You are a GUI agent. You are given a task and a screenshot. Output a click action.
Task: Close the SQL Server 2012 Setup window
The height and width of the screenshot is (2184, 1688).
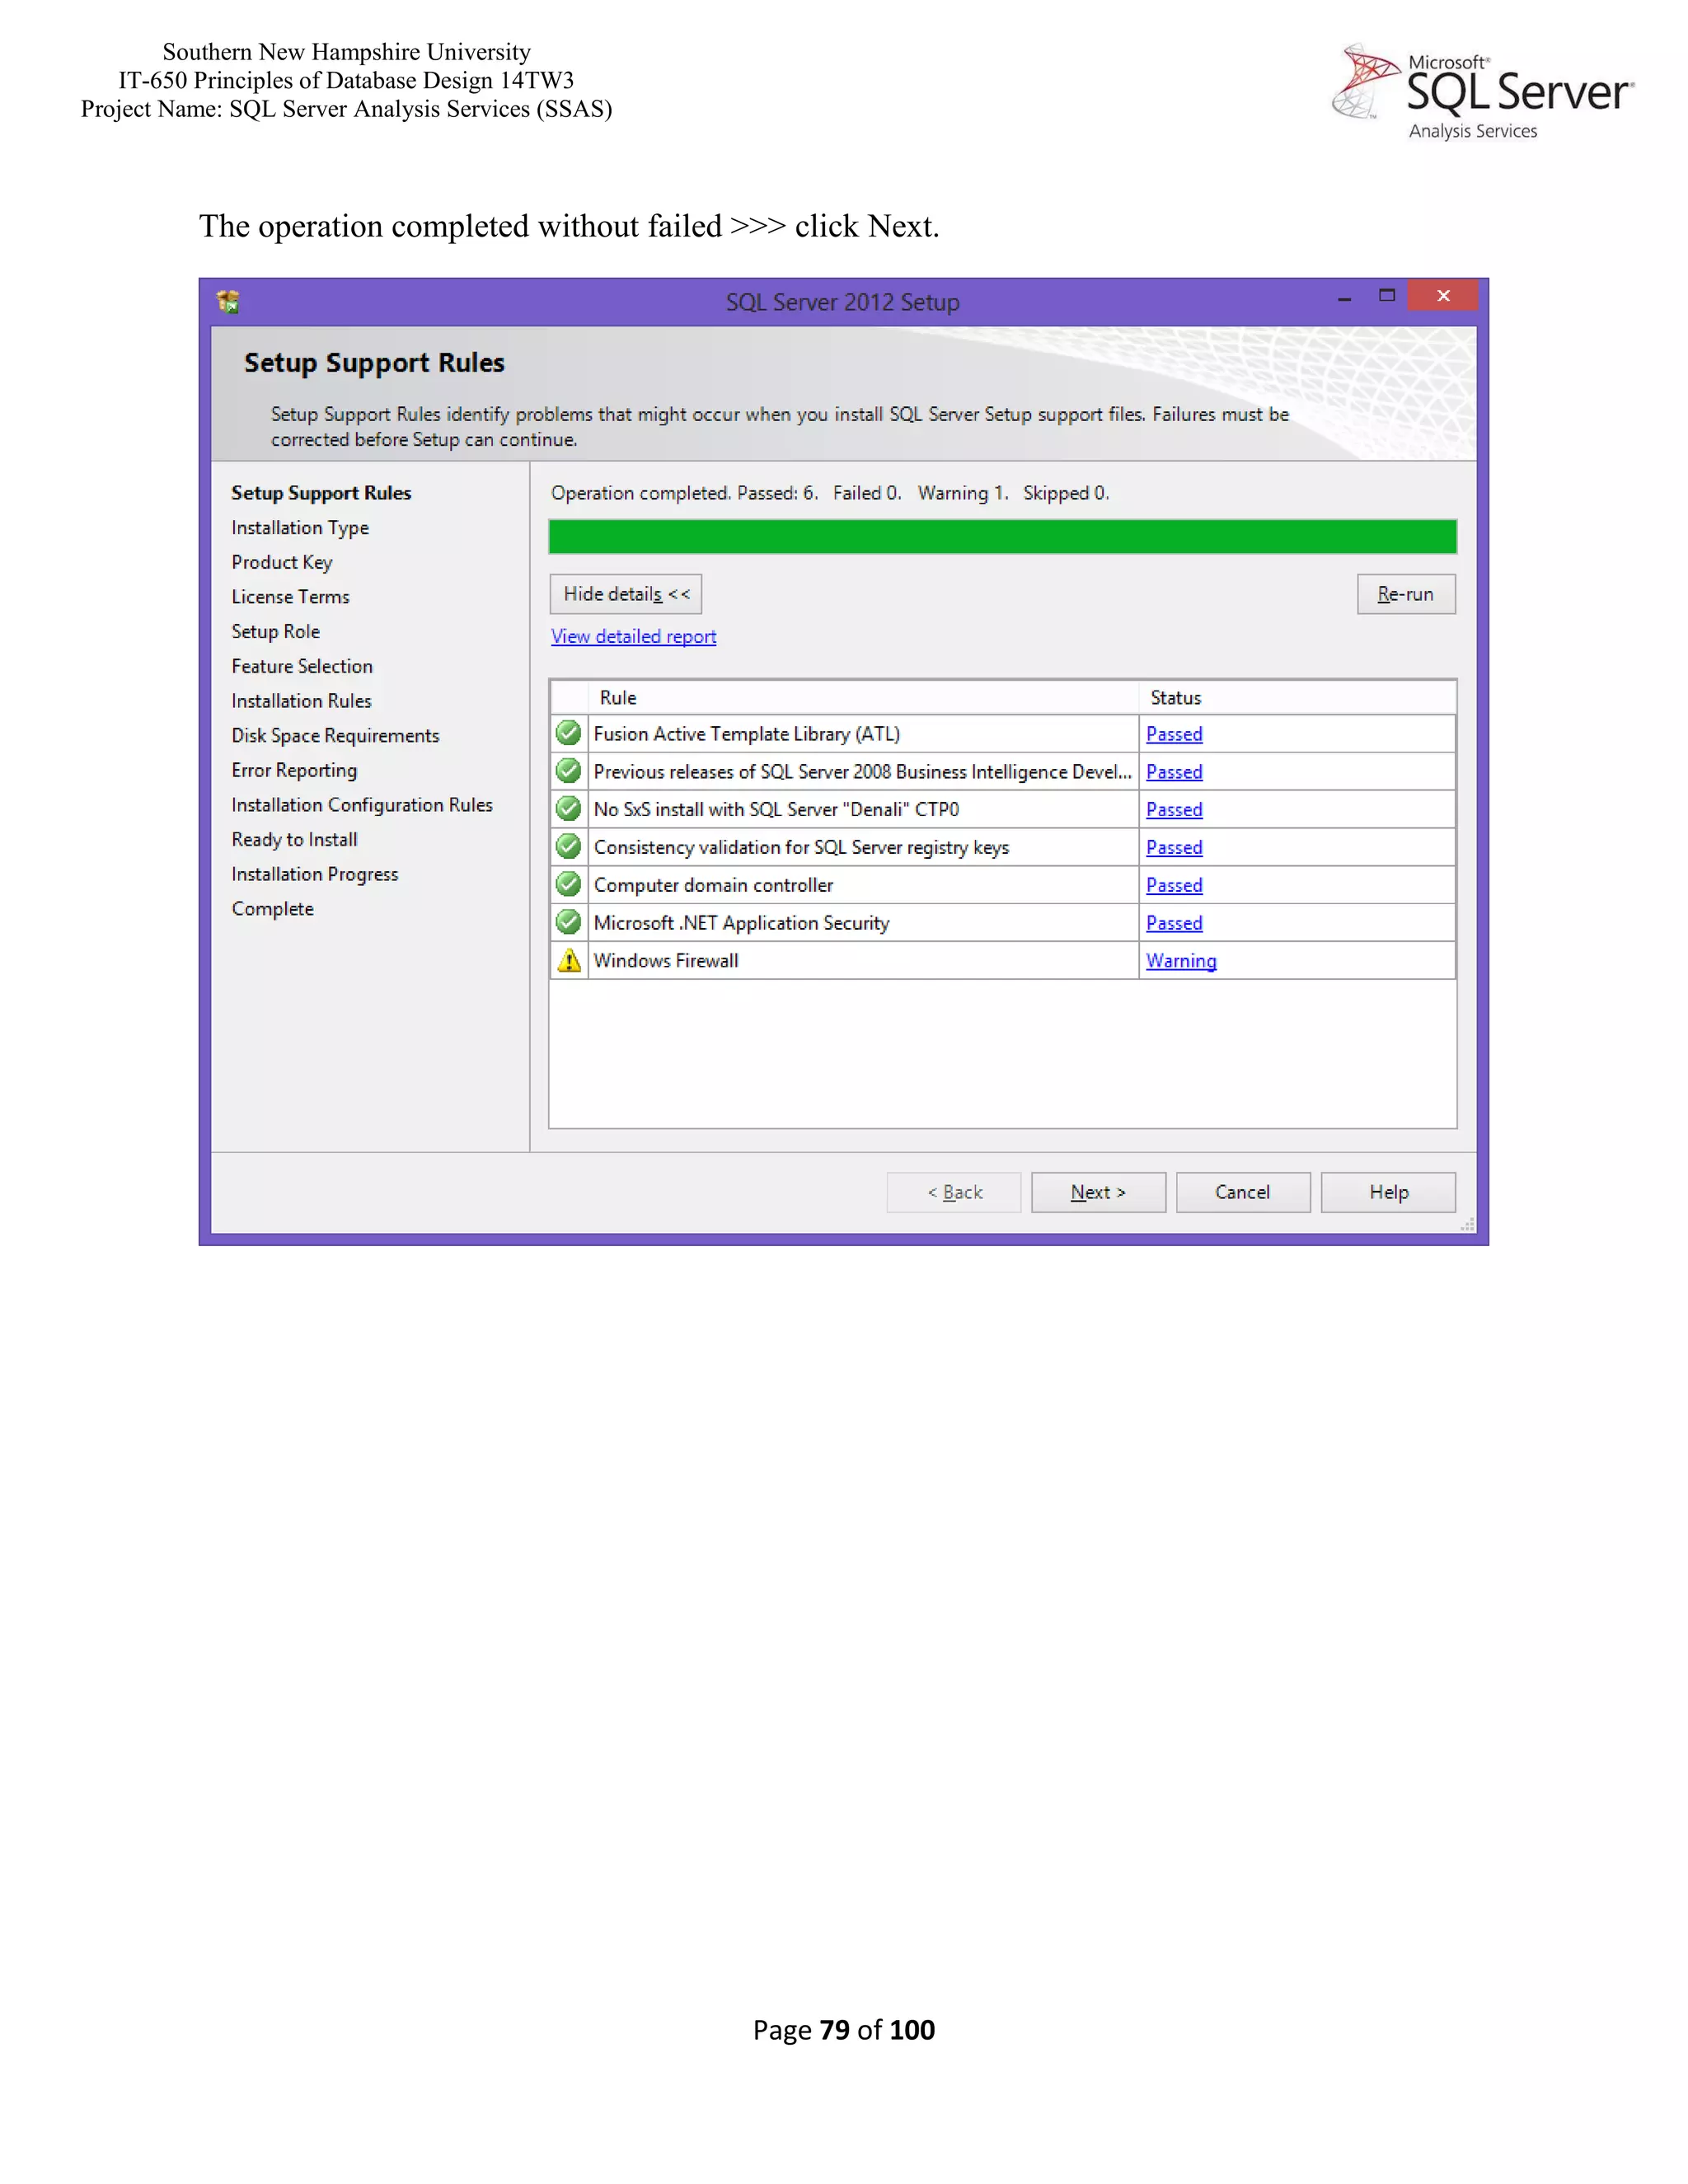1442,295
